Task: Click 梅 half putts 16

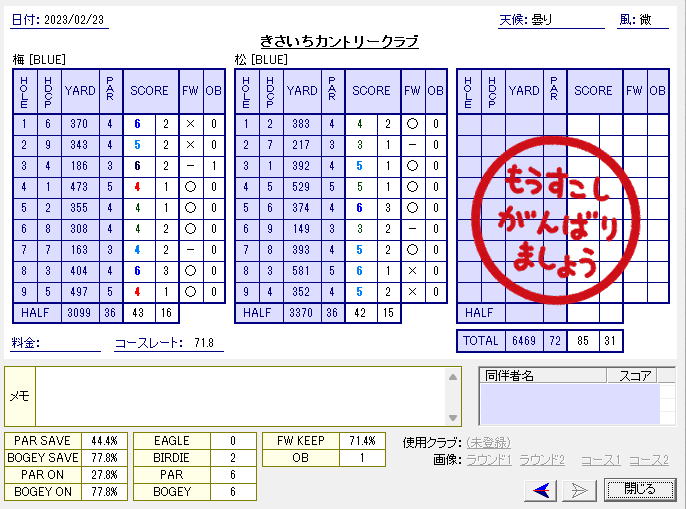Action: (x=166, y=313)
